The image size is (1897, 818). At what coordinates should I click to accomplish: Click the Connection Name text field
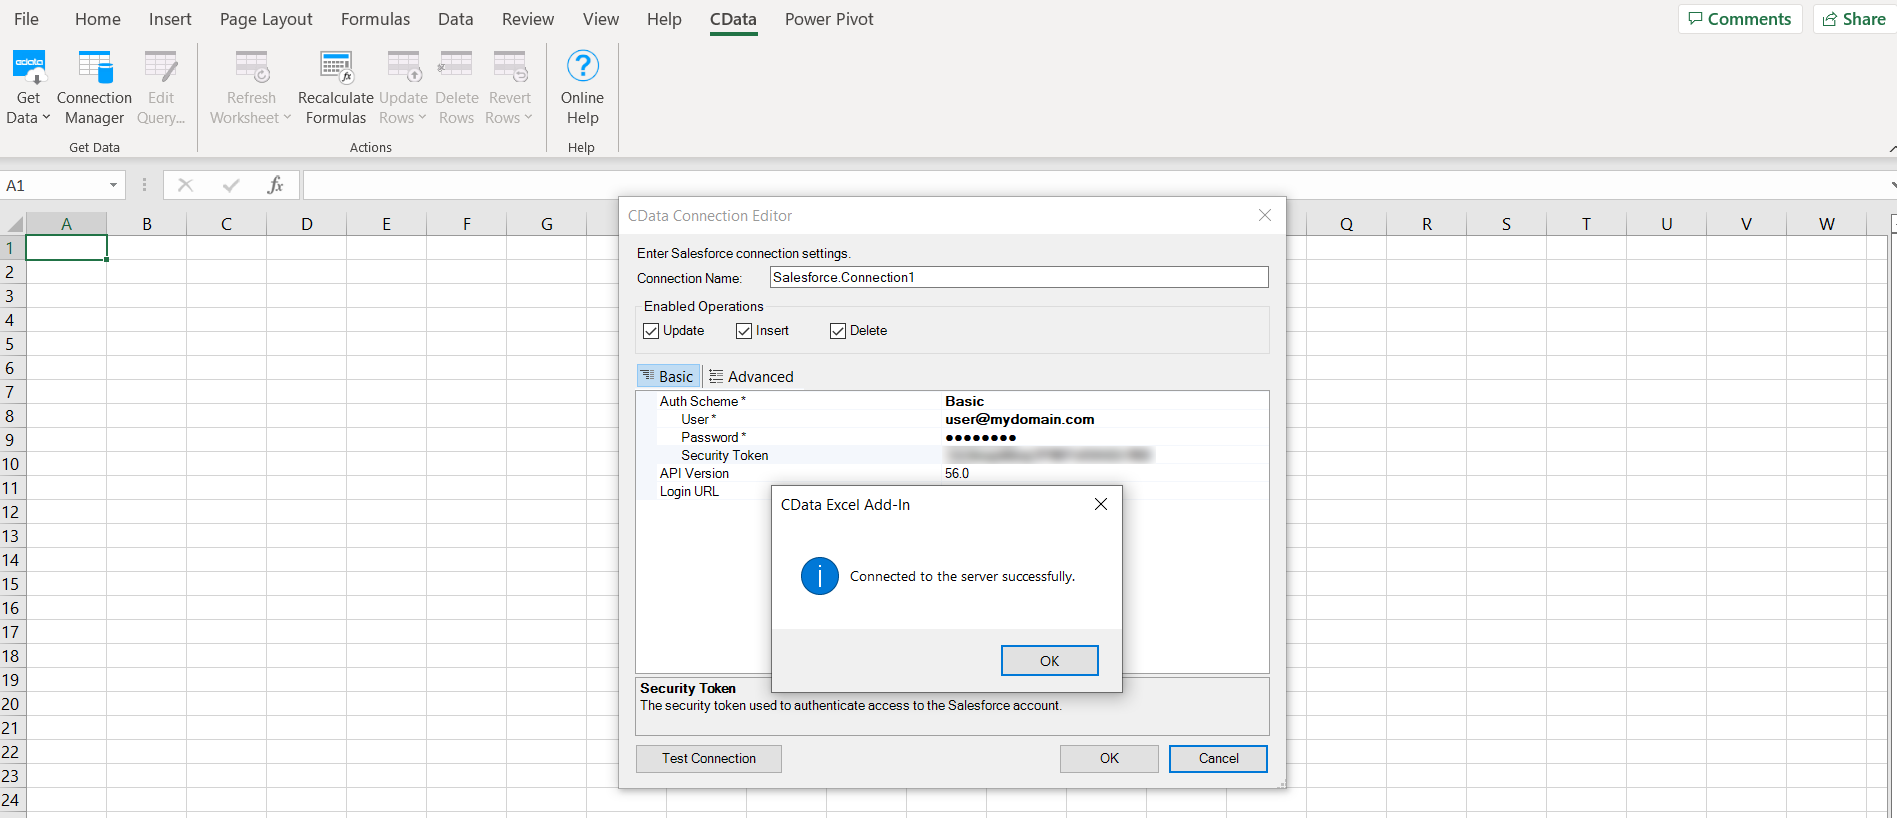(1018, 278)
